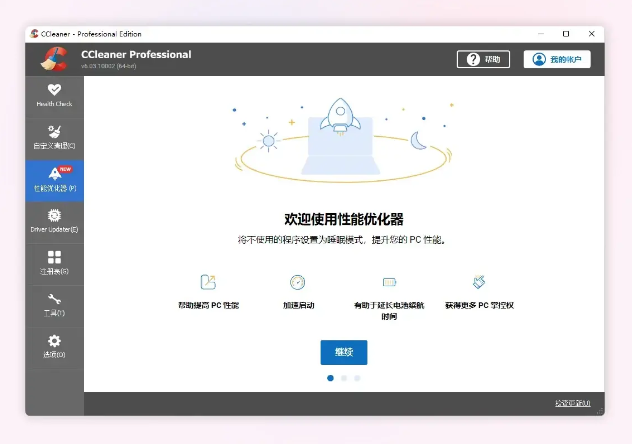
Task: Open 我的账户 my account button
Action: [557, 59]
